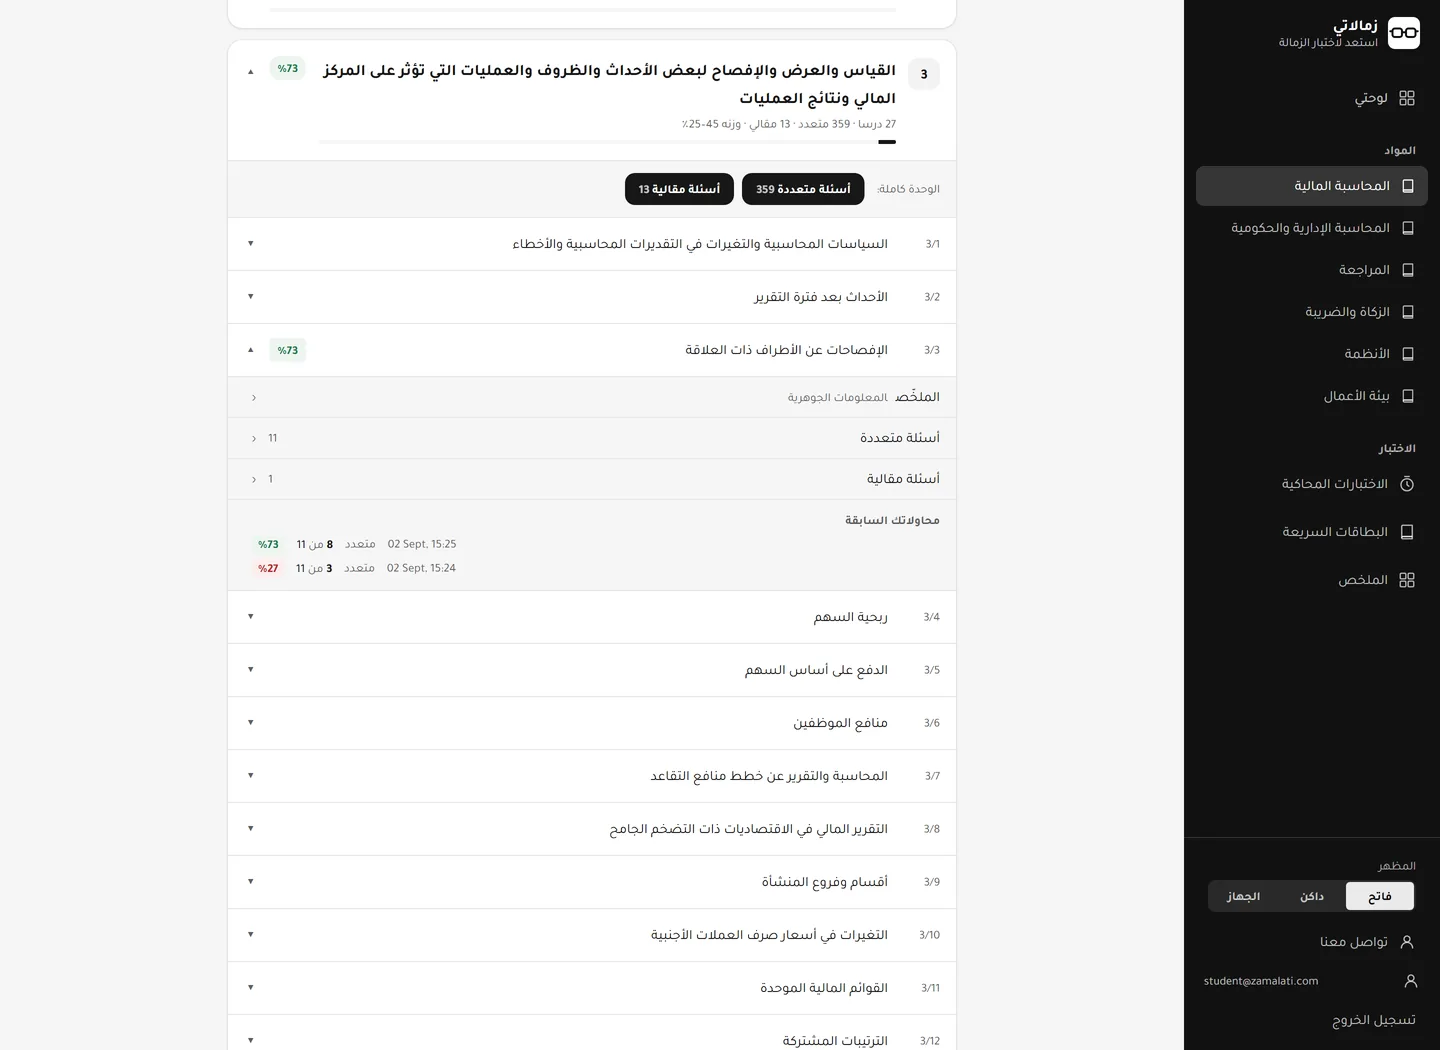The image size is (1440, 1050).
Task: Click clock icon for الاختبارات المحاكية
Action: click(x=1407, y=484)
